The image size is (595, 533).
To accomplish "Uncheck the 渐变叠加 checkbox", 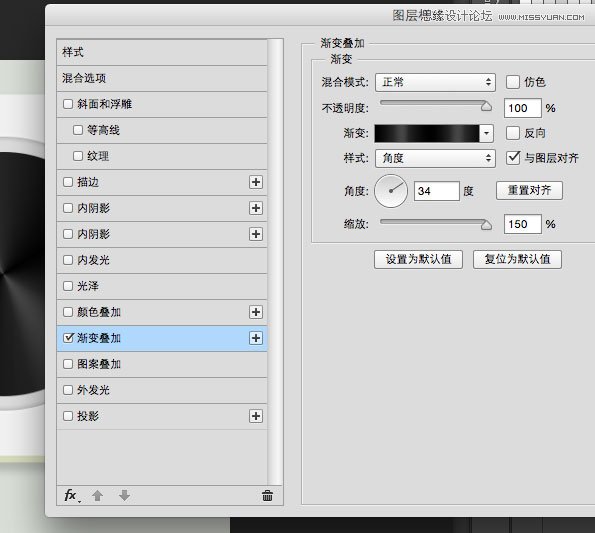I will coord(68,338).
